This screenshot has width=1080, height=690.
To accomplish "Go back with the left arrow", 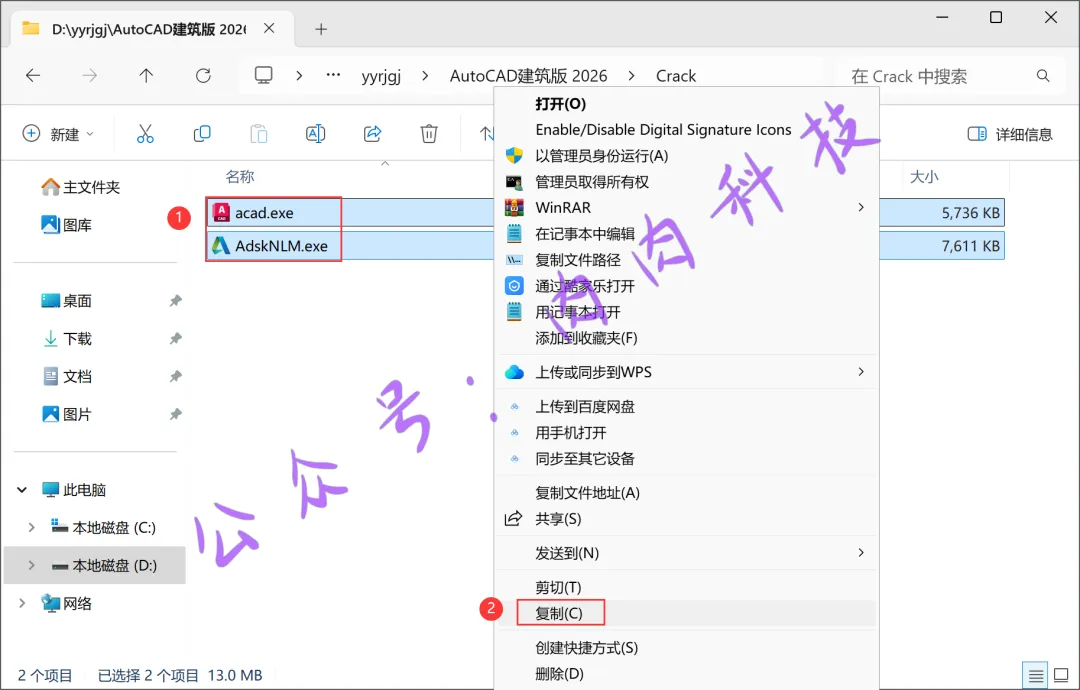I will (33, 76).
